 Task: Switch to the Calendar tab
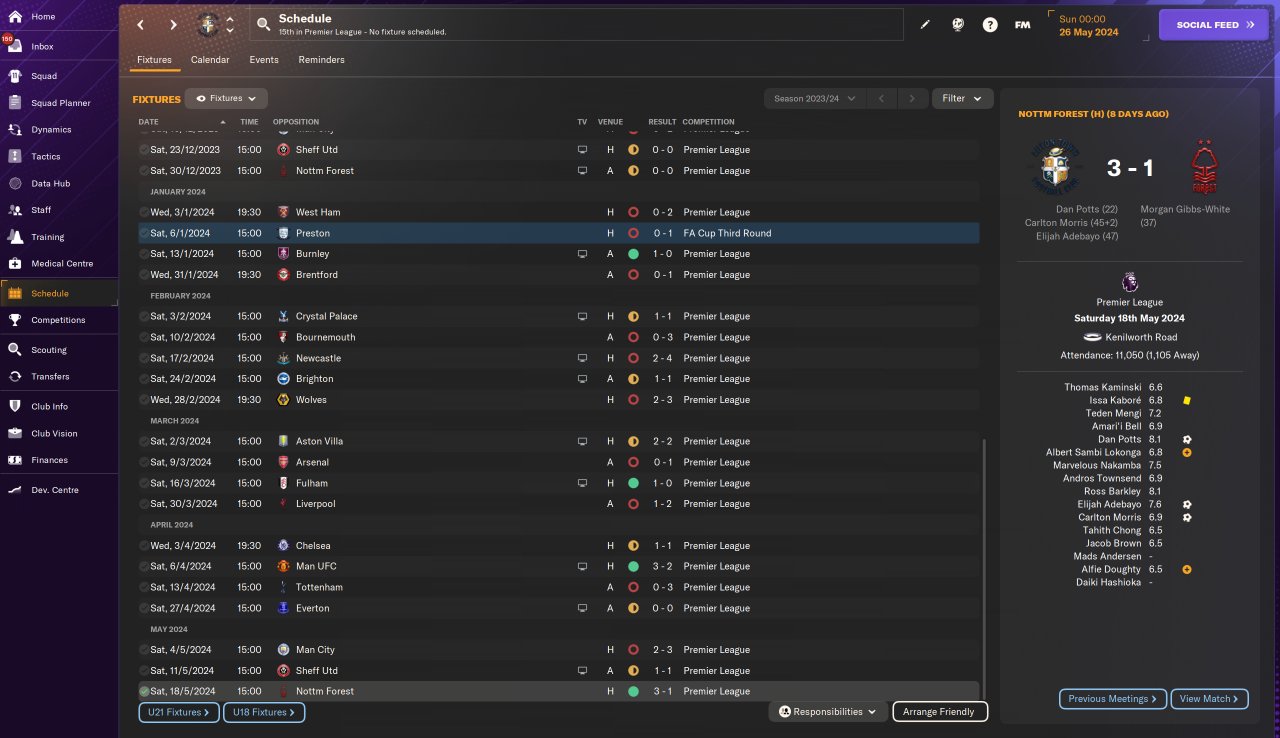[210, 60]
